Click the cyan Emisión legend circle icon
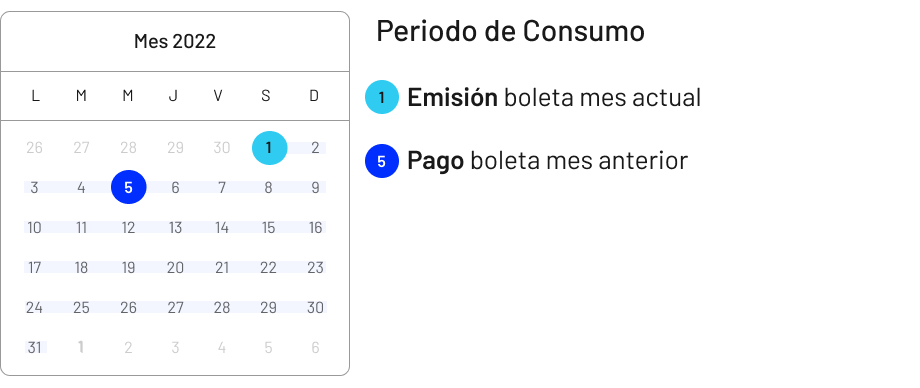Screen dimensions: 920x388 pos(382,97)
